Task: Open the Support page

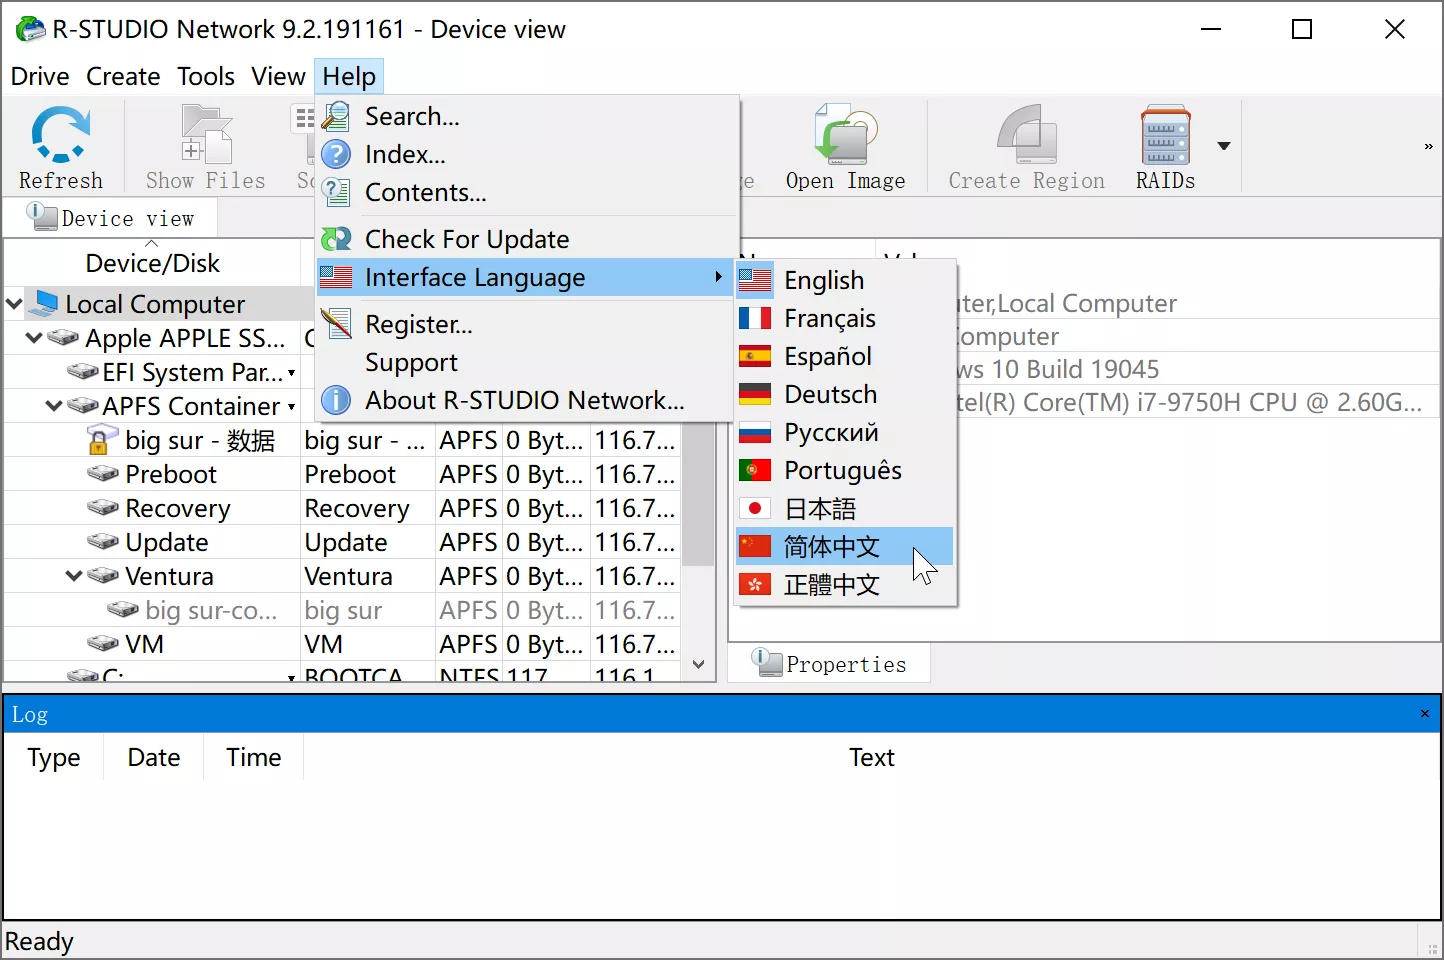Action: coord(410,362)
